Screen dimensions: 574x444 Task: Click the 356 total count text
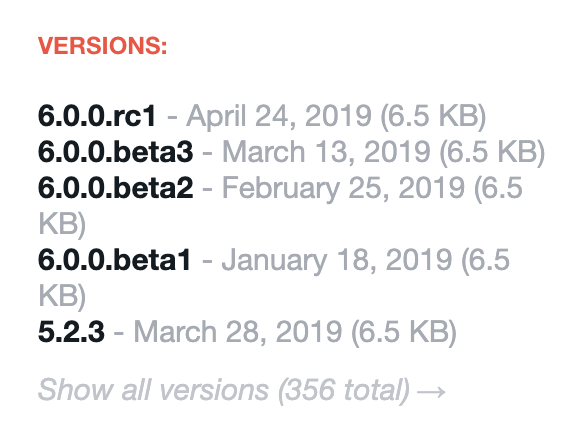point(343,390)
